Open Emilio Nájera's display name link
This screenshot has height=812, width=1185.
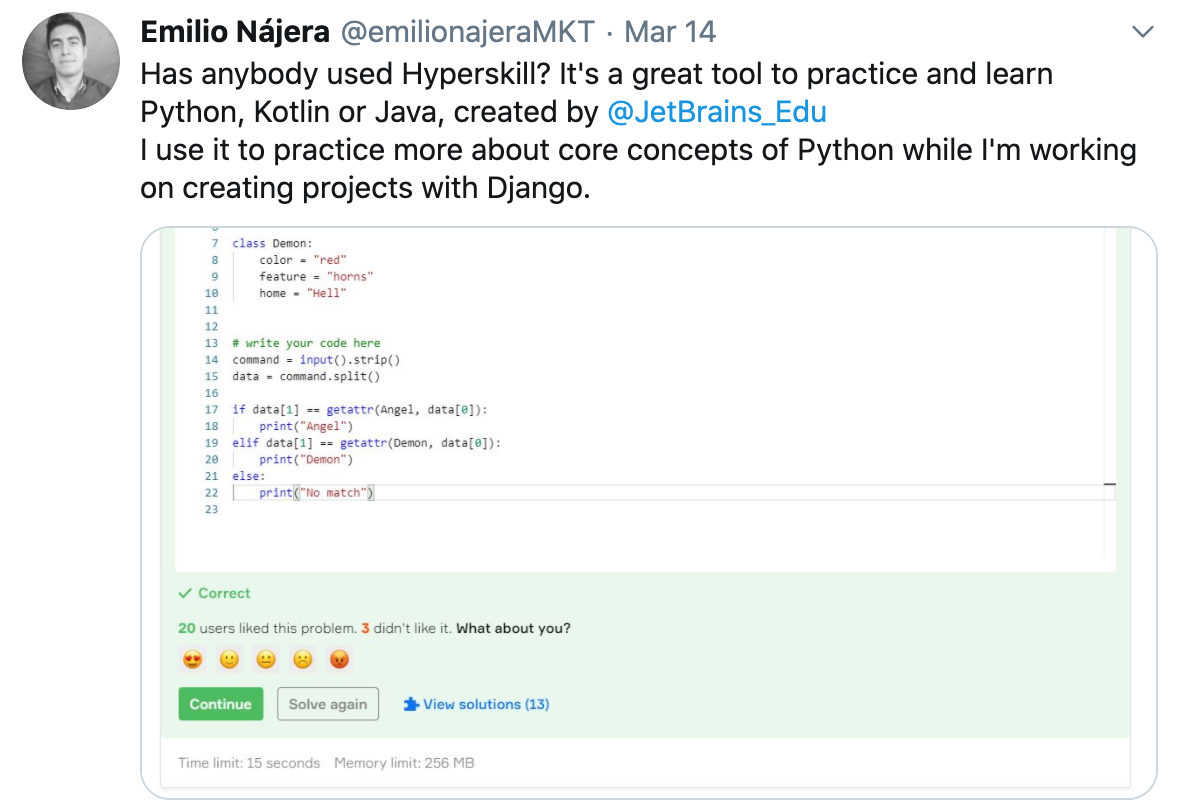(235, 32)
